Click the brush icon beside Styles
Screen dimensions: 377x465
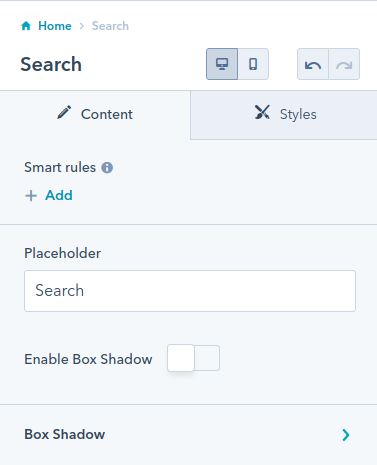point(262,112)
